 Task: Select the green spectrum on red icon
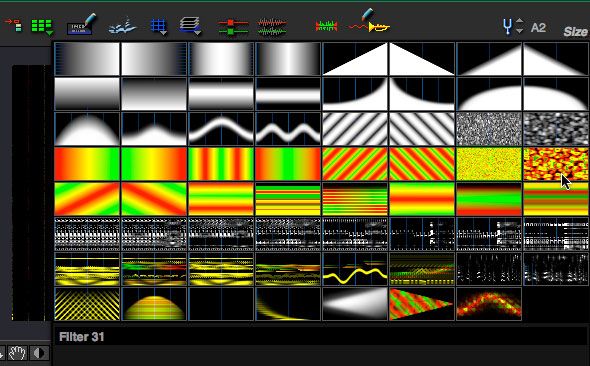[x=326, y=26]
